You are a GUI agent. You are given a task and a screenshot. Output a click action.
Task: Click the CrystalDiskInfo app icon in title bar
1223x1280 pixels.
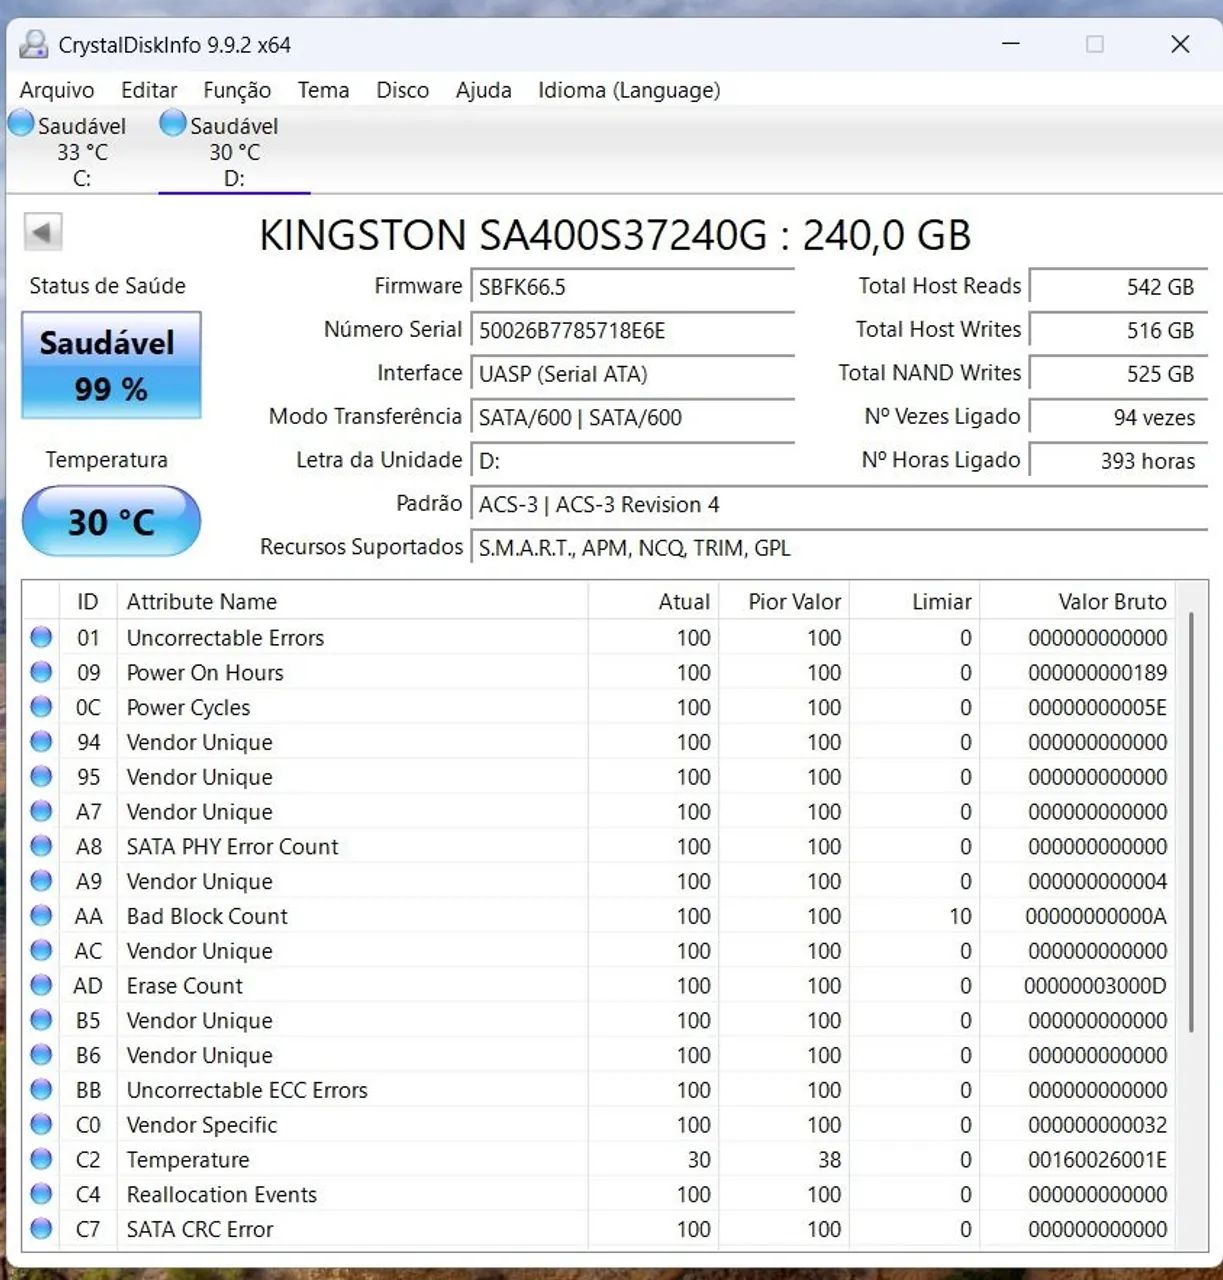click(x=33, y=44)
